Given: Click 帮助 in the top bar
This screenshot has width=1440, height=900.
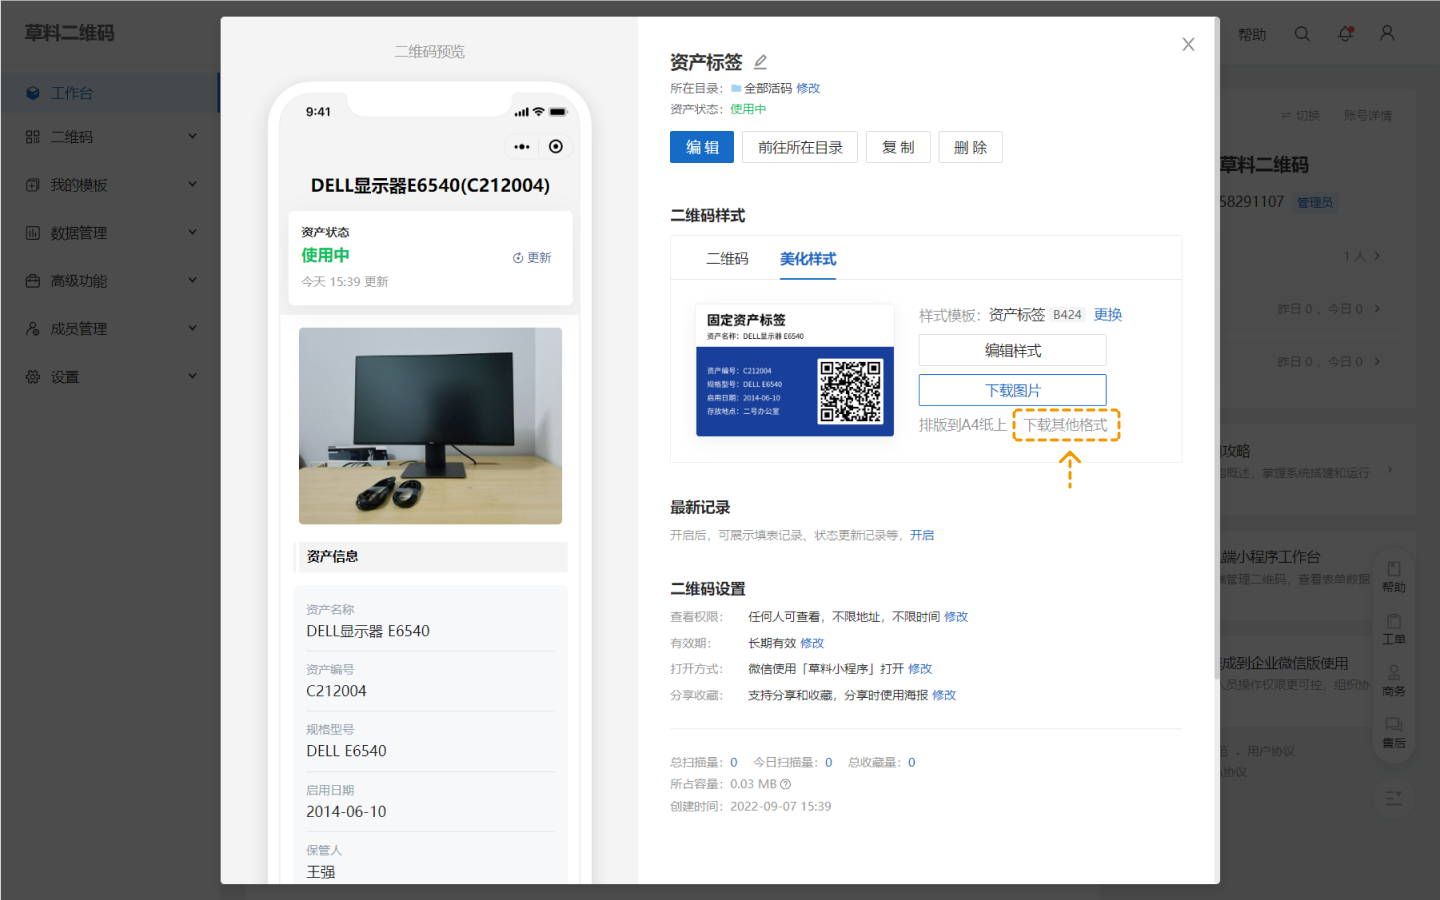Looking at the screenshot, I should pyautogui.click(x=1252, y=34).
